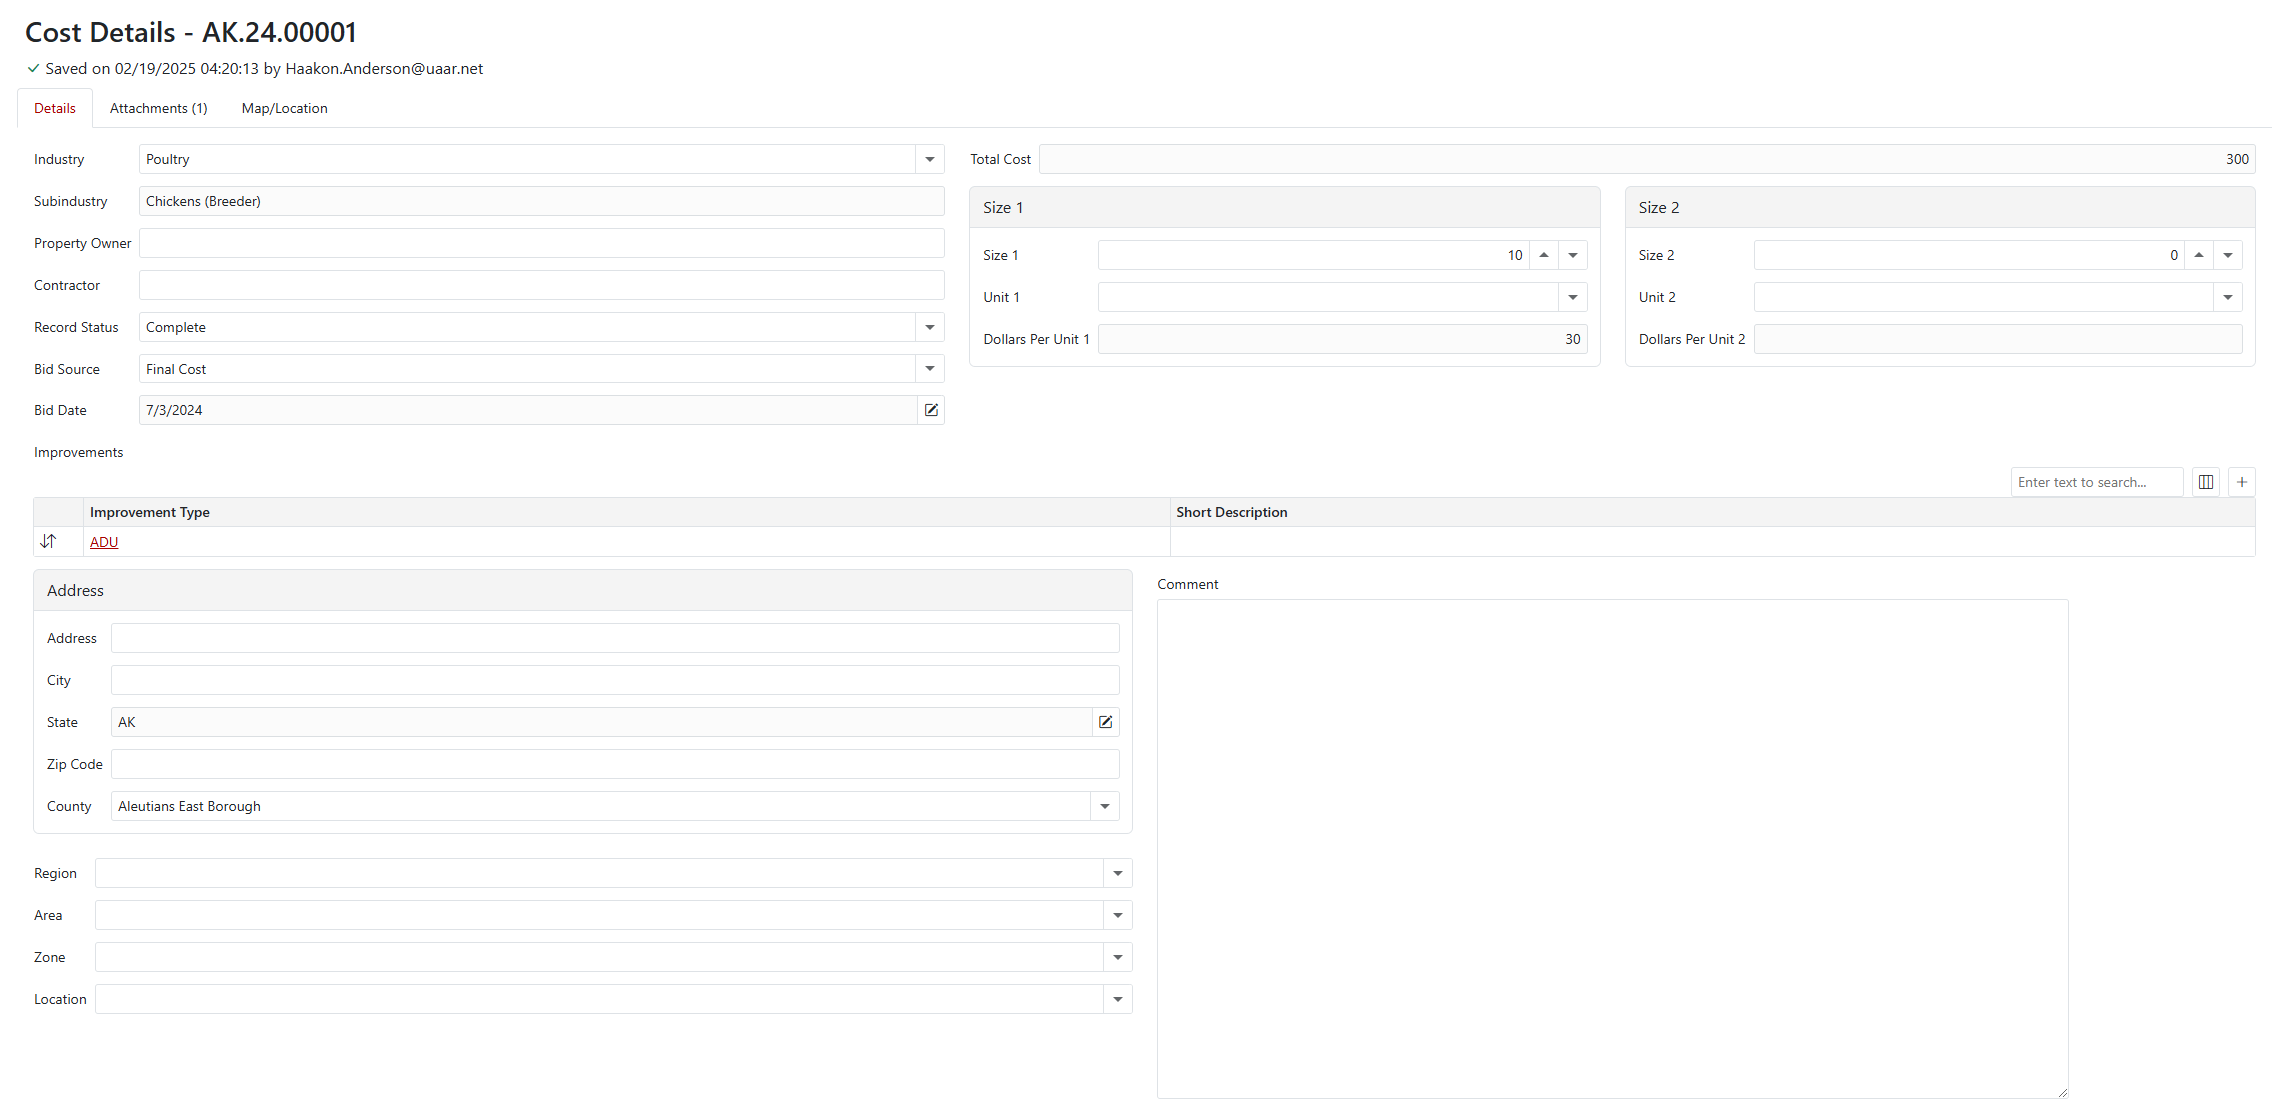The width and height of the screenshot is (2272, 1105).
Task: Click inside the Comment text area
Action: click(x=1612, y=848)
